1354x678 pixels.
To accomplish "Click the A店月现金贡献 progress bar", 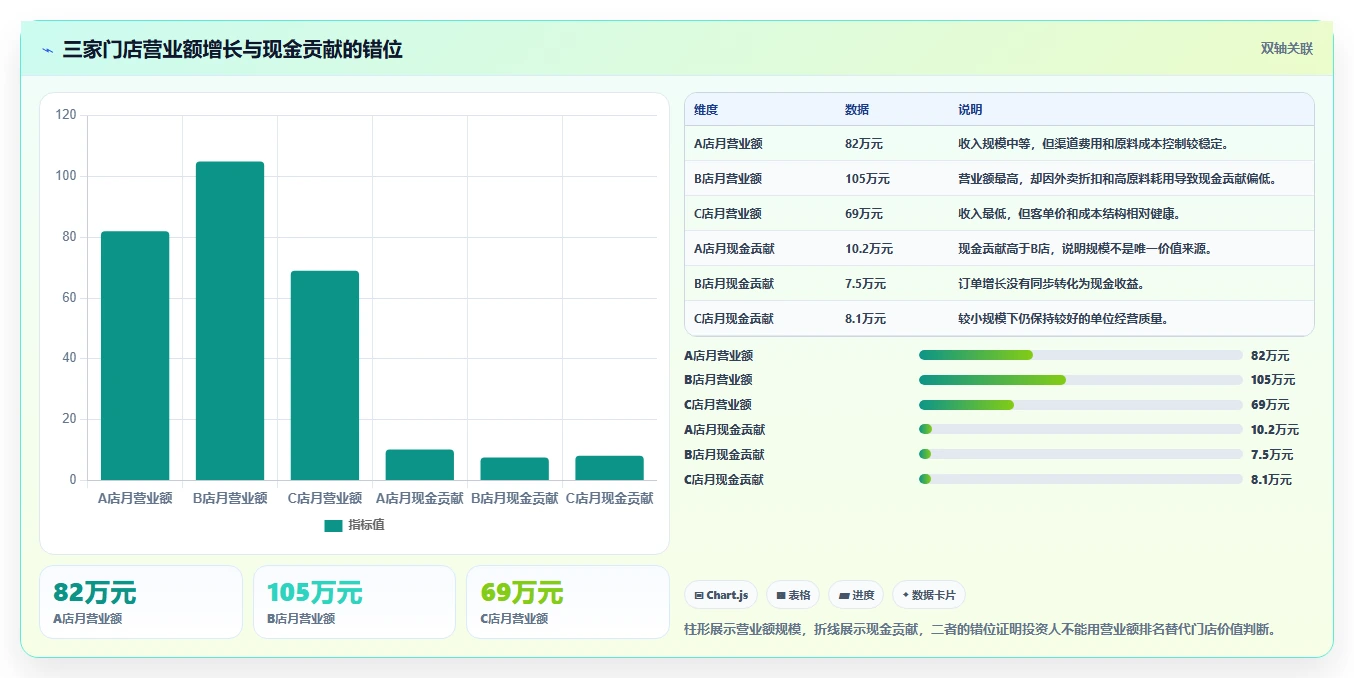I will (1081, 430).
